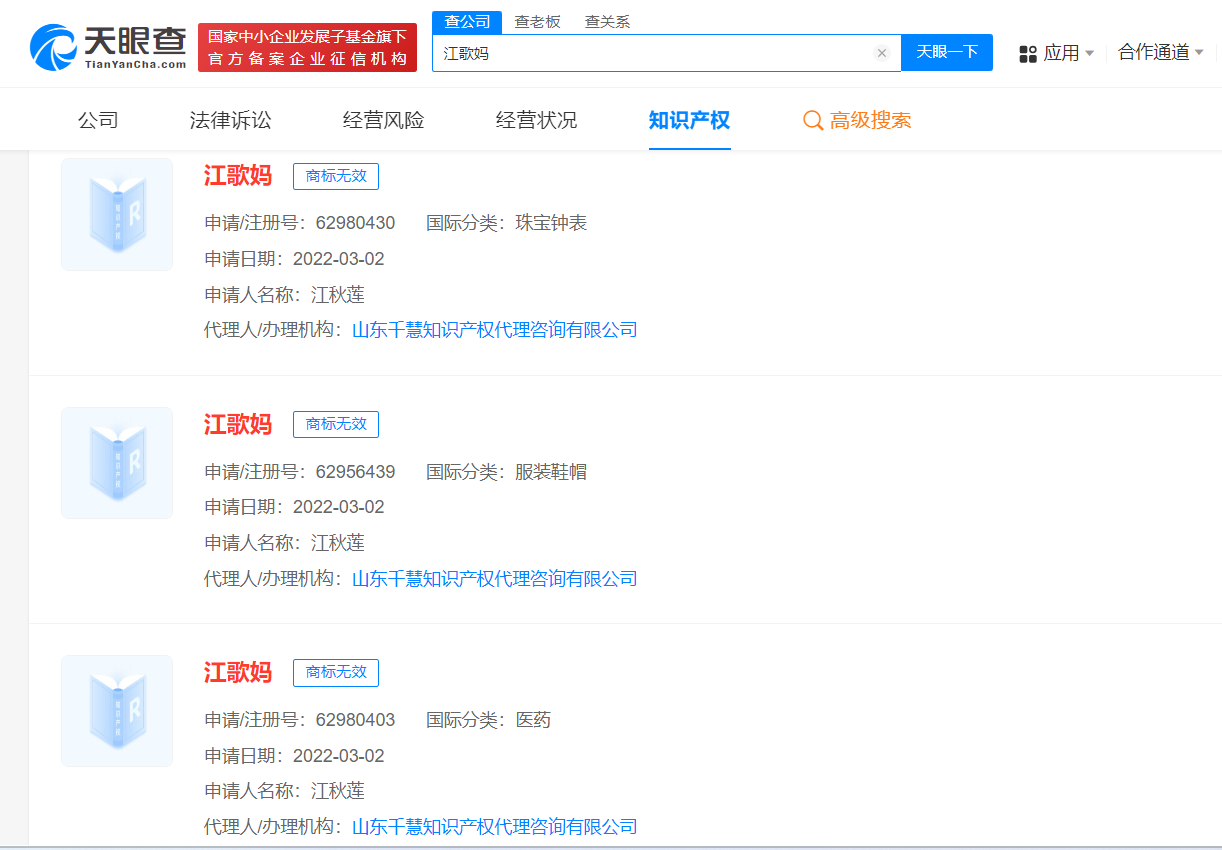Click application date in 珠宝钟表 entry
The height and width of the screenshot is (850, 1222).
tap(338, 259)
